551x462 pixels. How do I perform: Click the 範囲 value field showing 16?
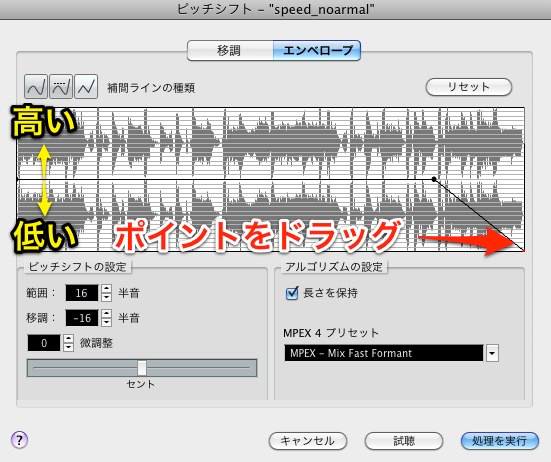click(82, 293)
